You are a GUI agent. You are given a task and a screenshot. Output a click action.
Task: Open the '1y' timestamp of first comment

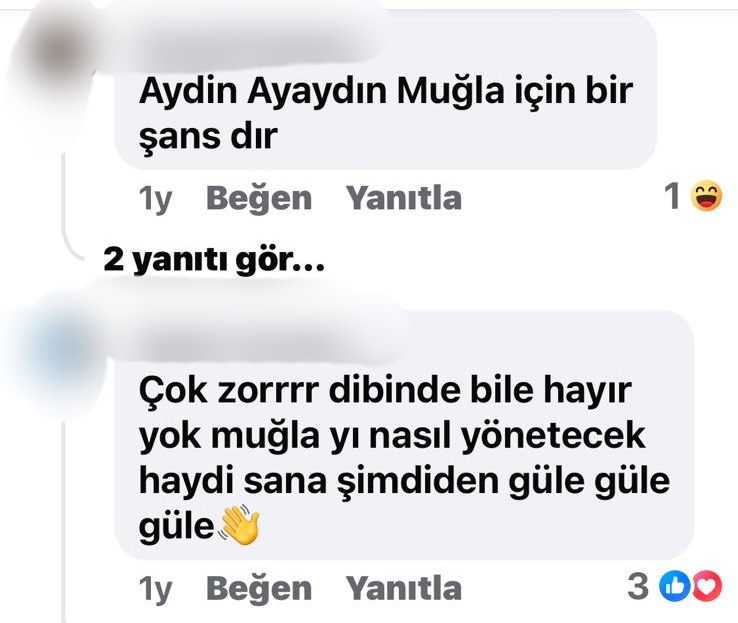tap(155, 199)
